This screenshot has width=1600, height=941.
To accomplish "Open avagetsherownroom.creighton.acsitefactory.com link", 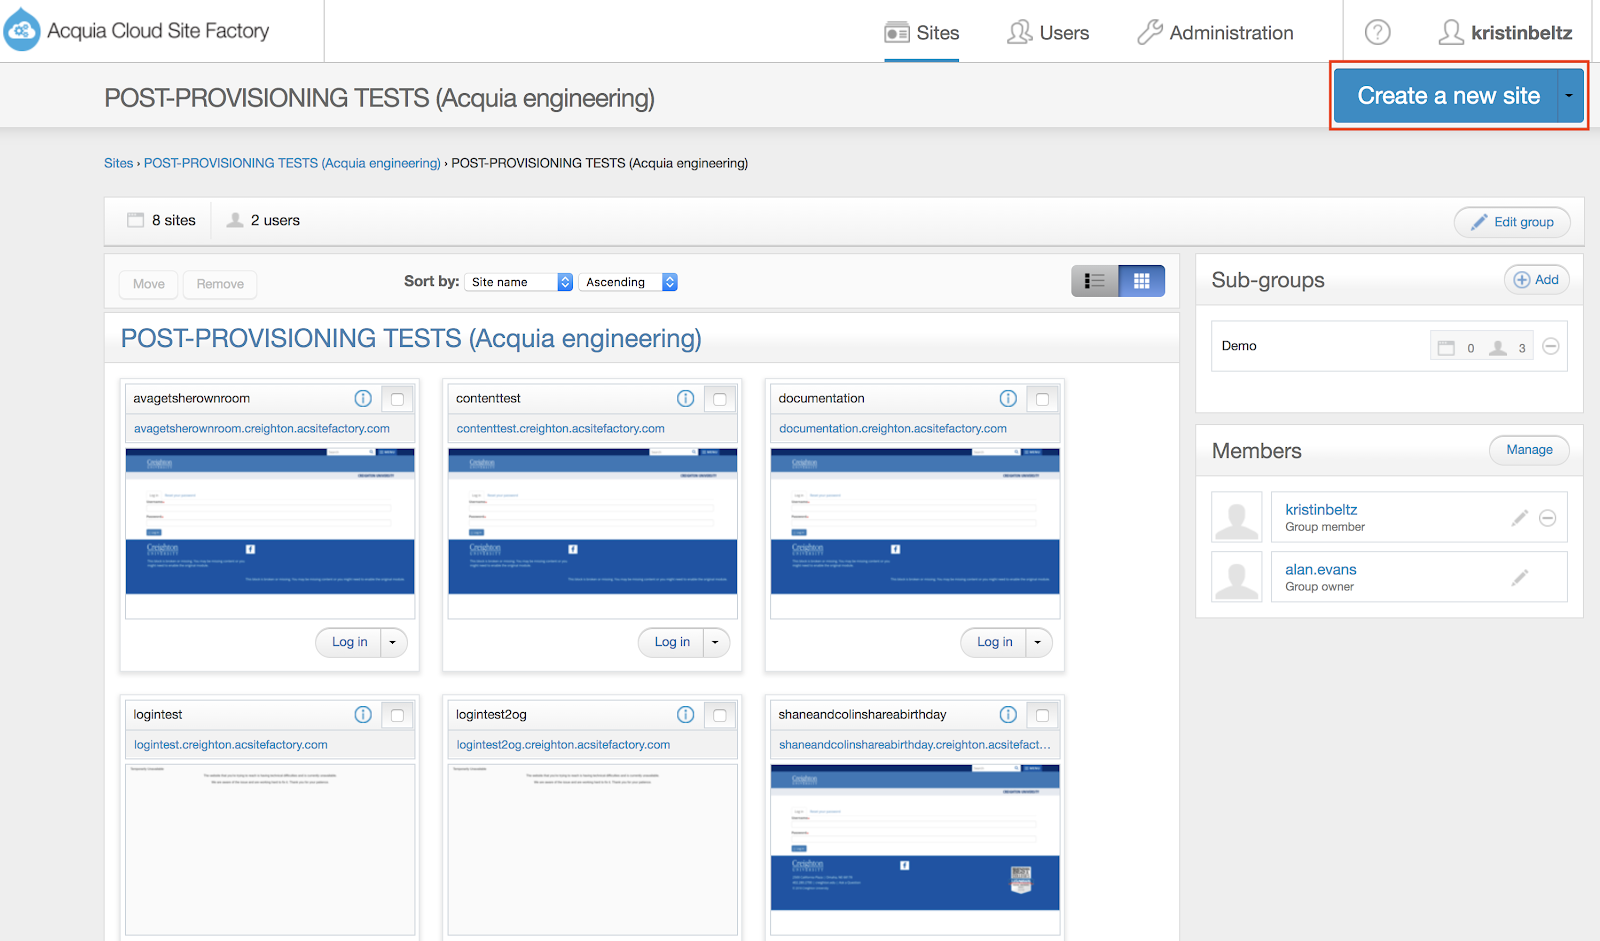I will click(262, 428).
